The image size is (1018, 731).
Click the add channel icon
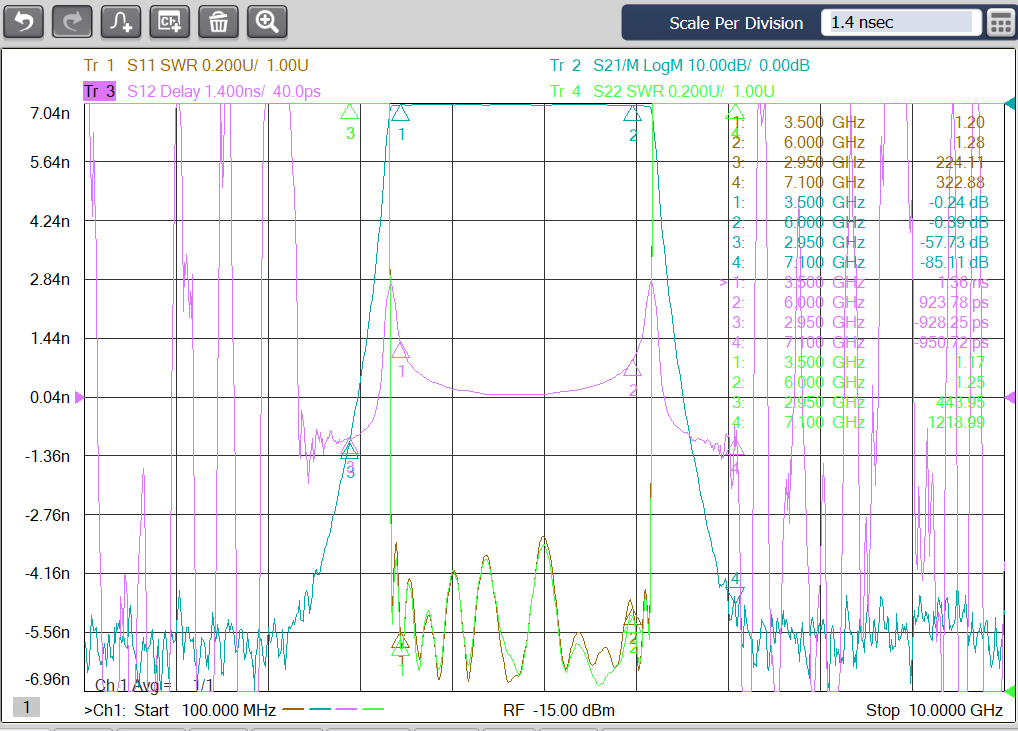coord(169,22)
